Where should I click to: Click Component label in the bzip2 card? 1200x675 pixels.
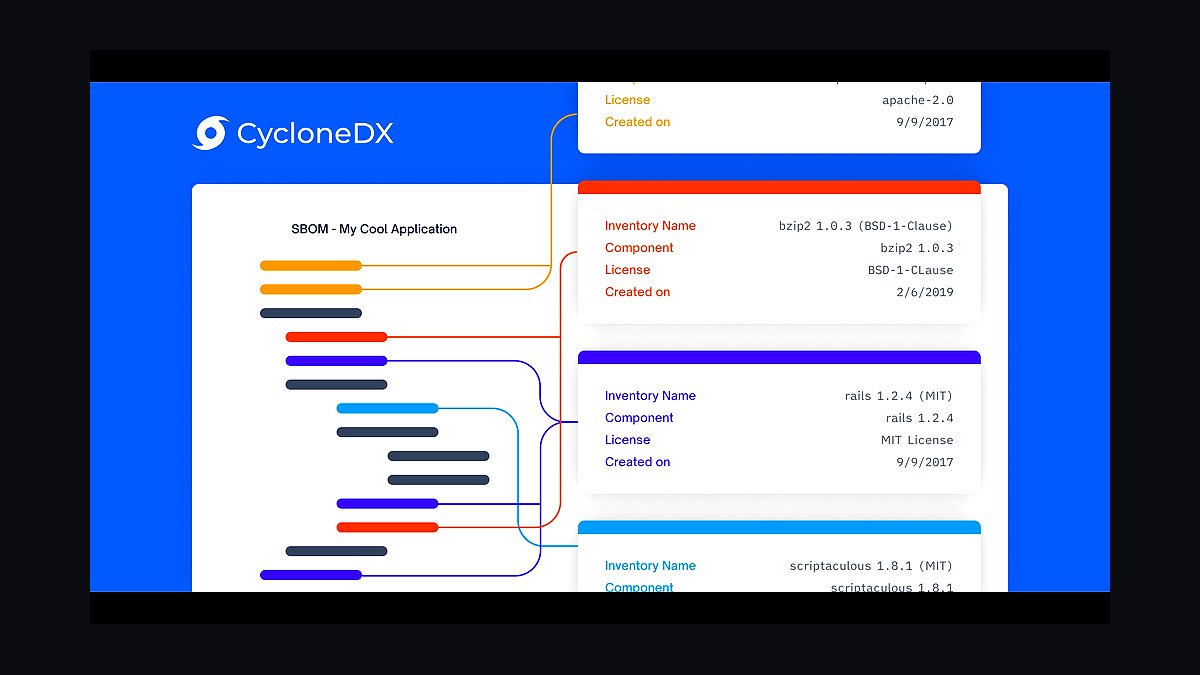[639, 248]
